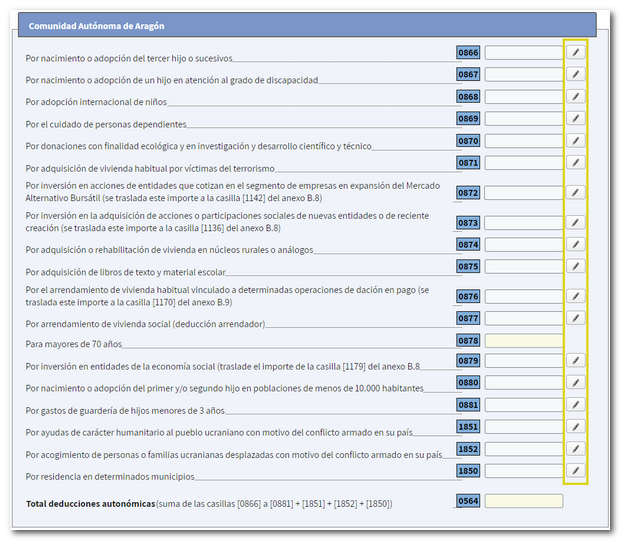621x541 pixels.
Task: Click the input field for casilla 0880
Action: [523, 383]
